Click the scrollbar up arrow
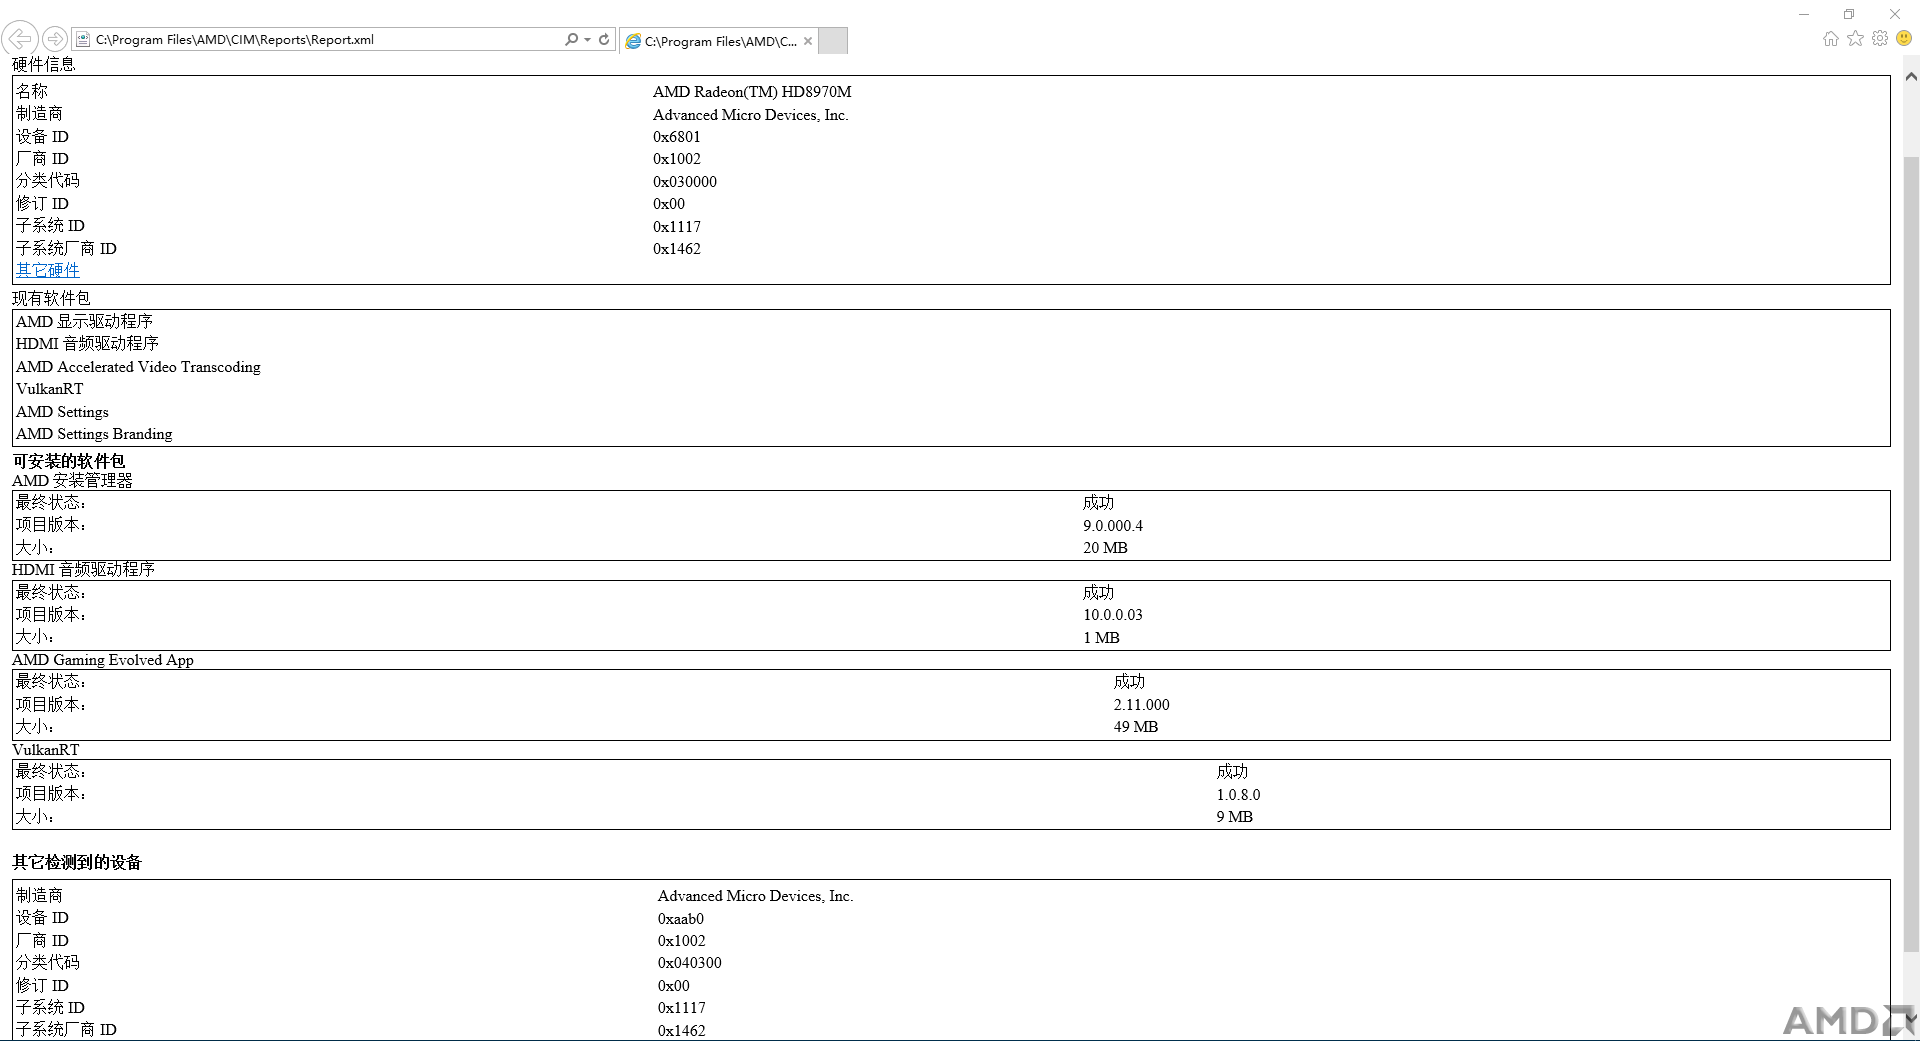 (x=1911, y=76)
